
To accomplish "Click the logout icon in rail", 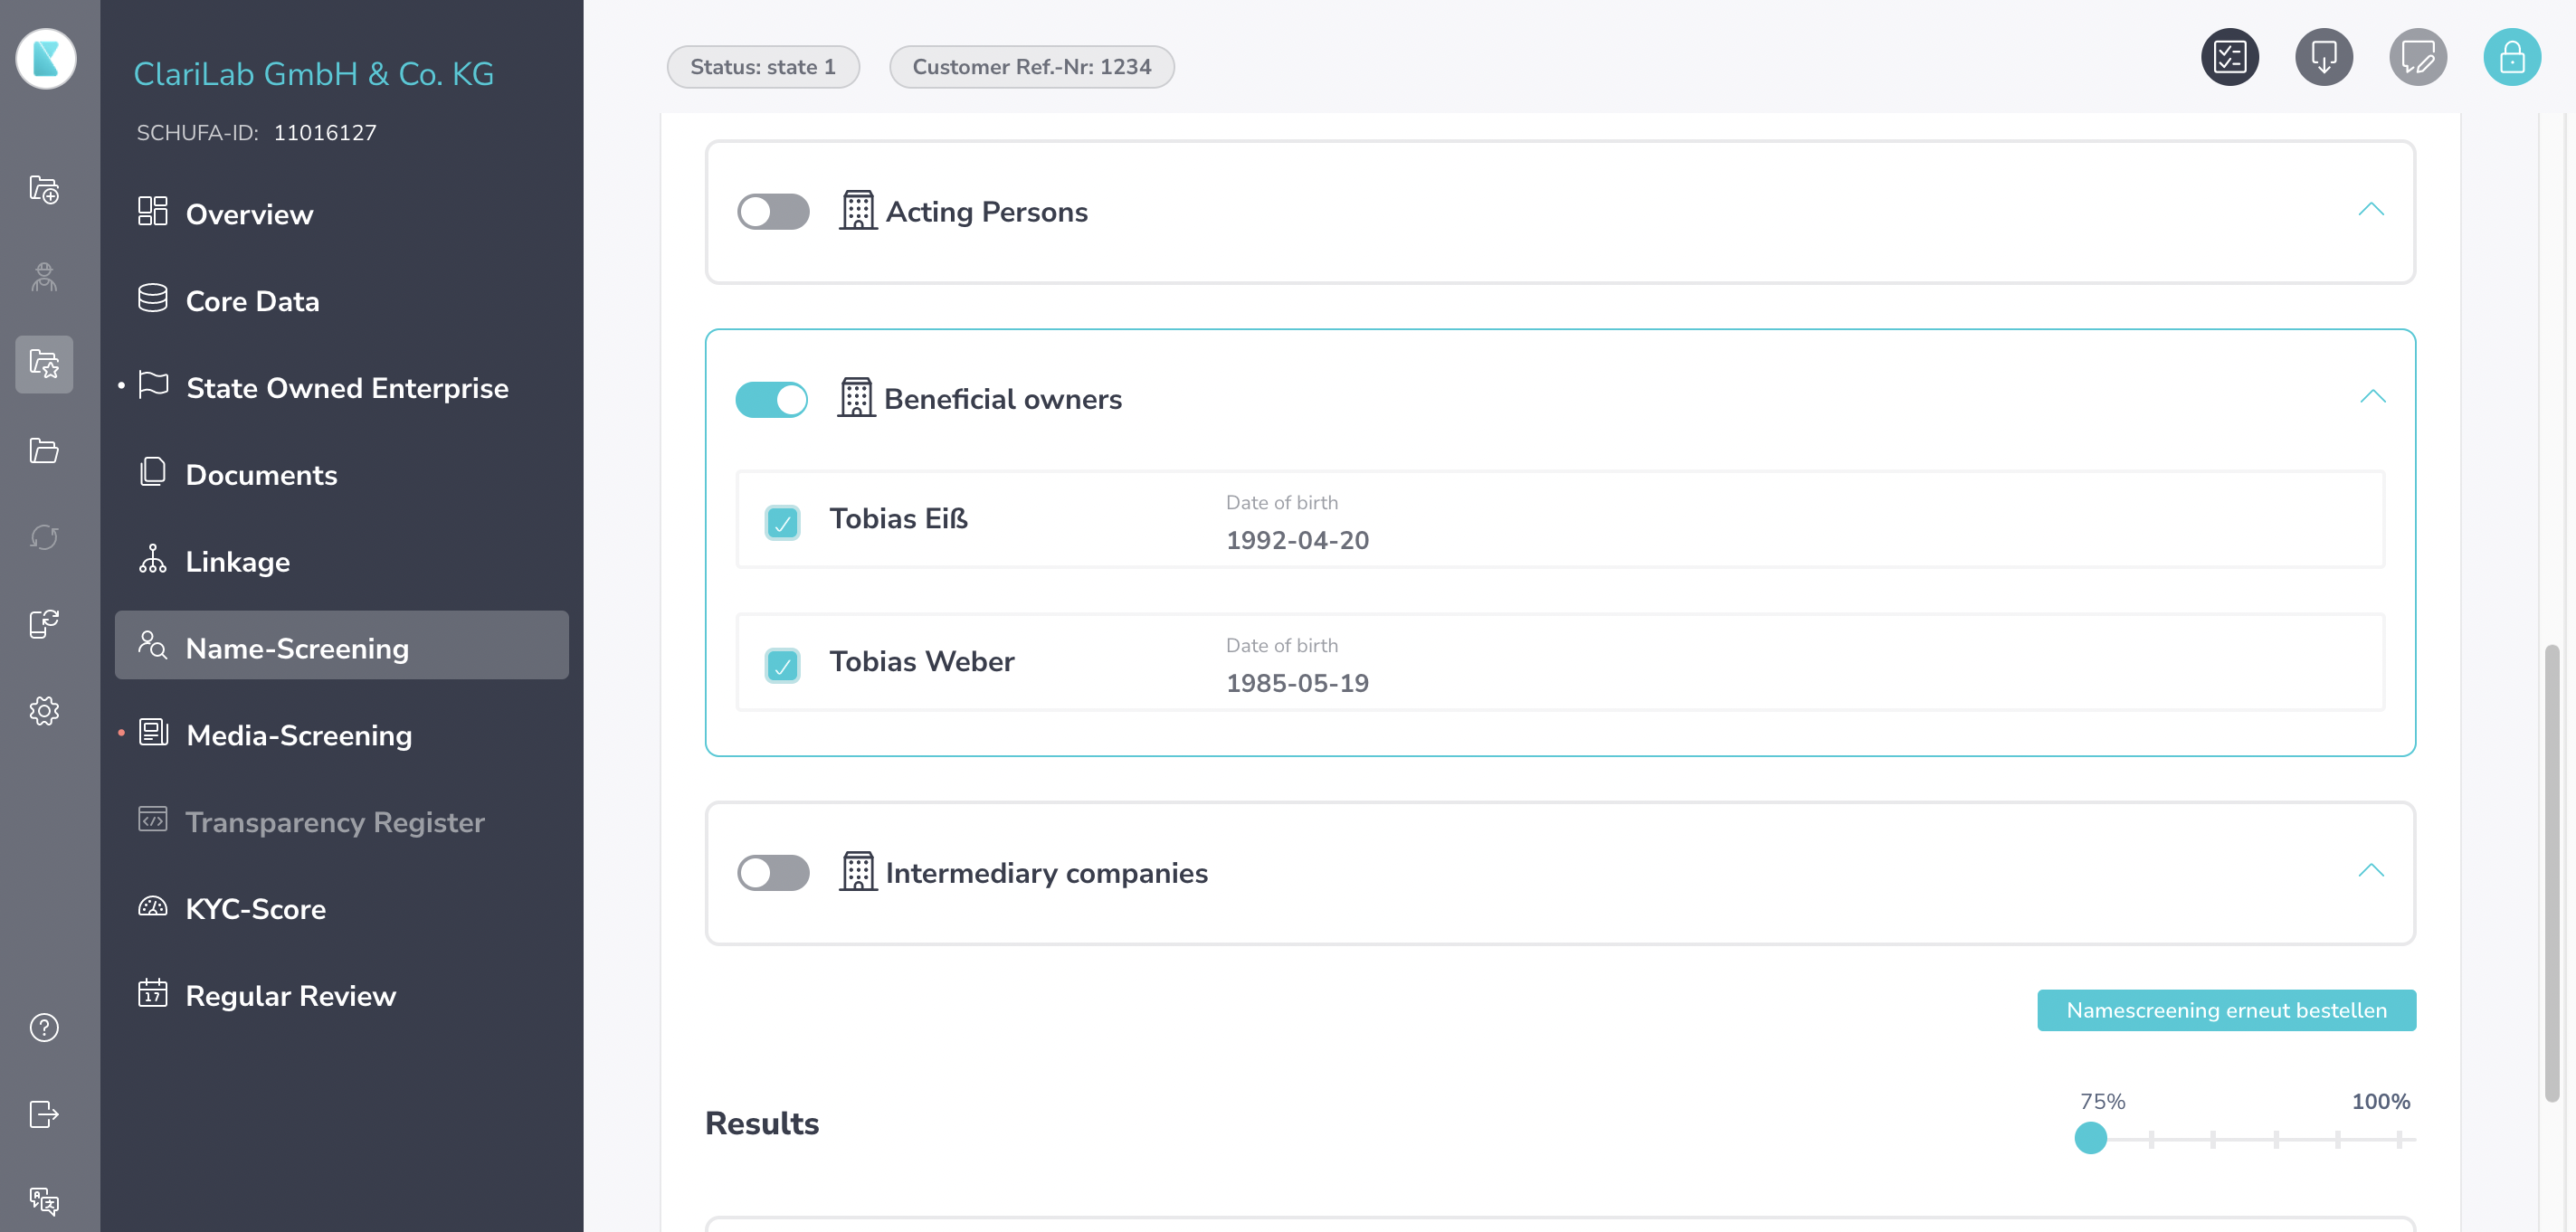I will pos(44,1114).
